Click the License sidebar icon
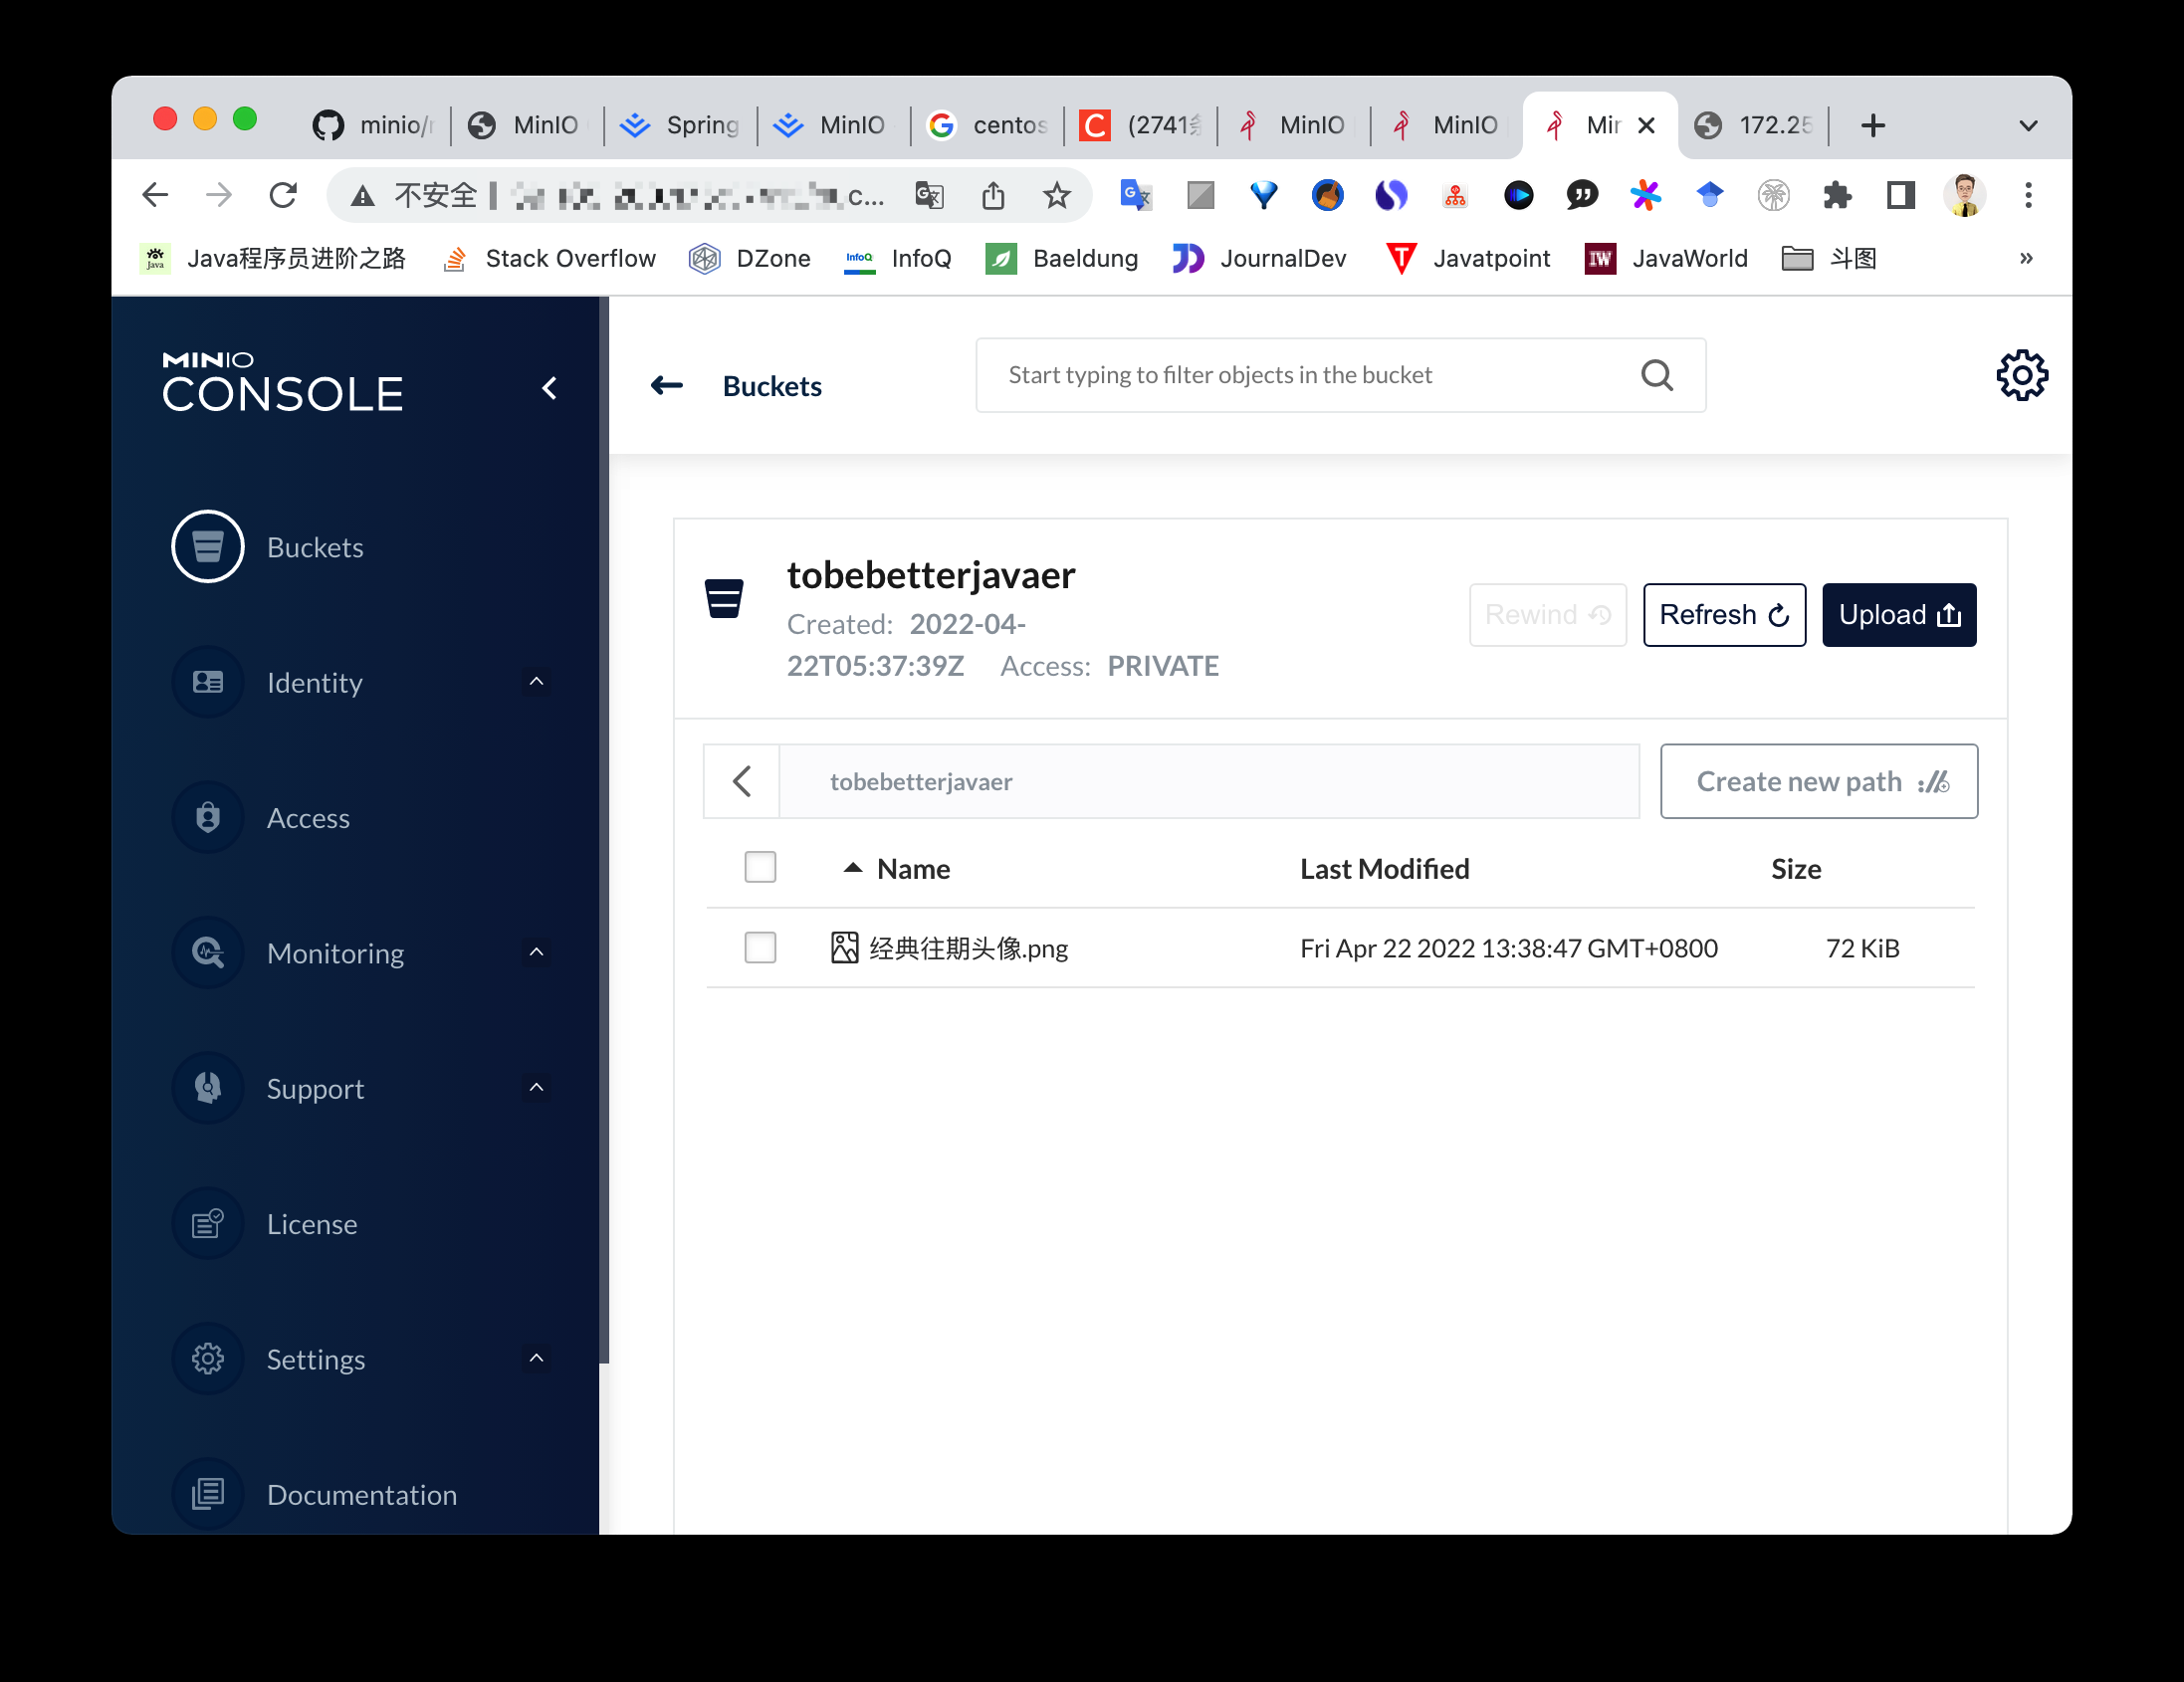Image resolution: width=2184 pixels, height=1682 pixels. 207,1223
